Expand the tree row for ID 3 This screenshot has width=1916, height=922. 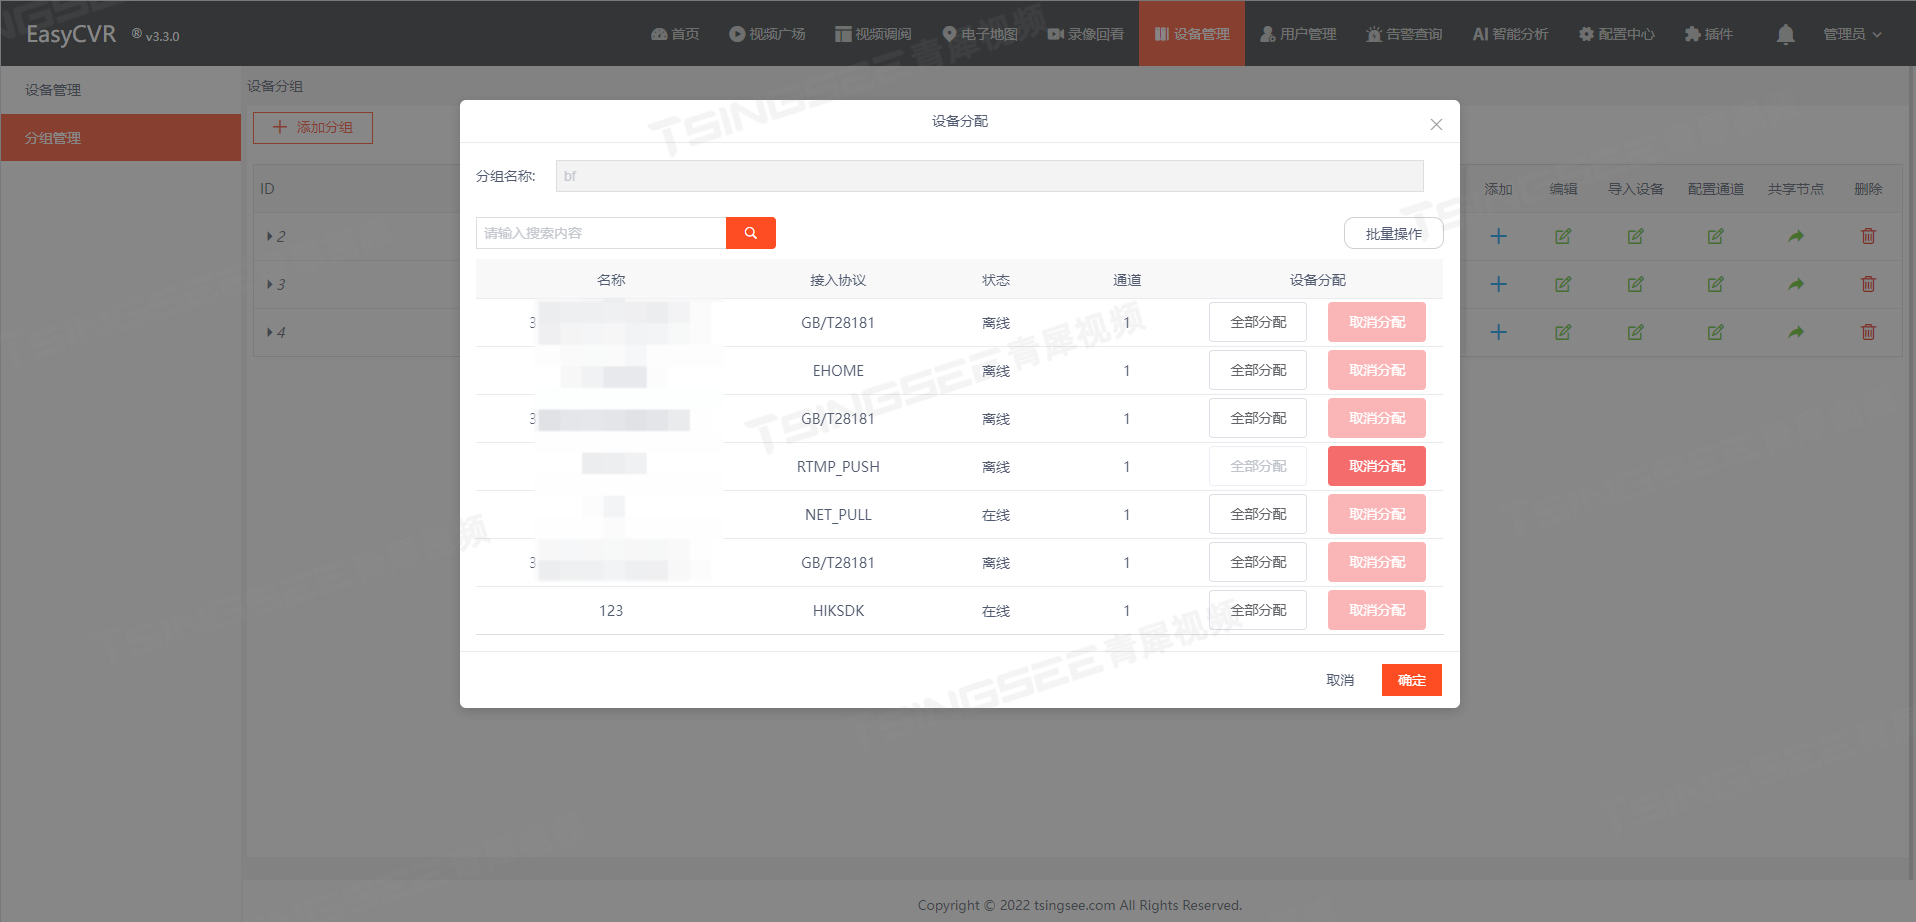(x=270, y=284)
